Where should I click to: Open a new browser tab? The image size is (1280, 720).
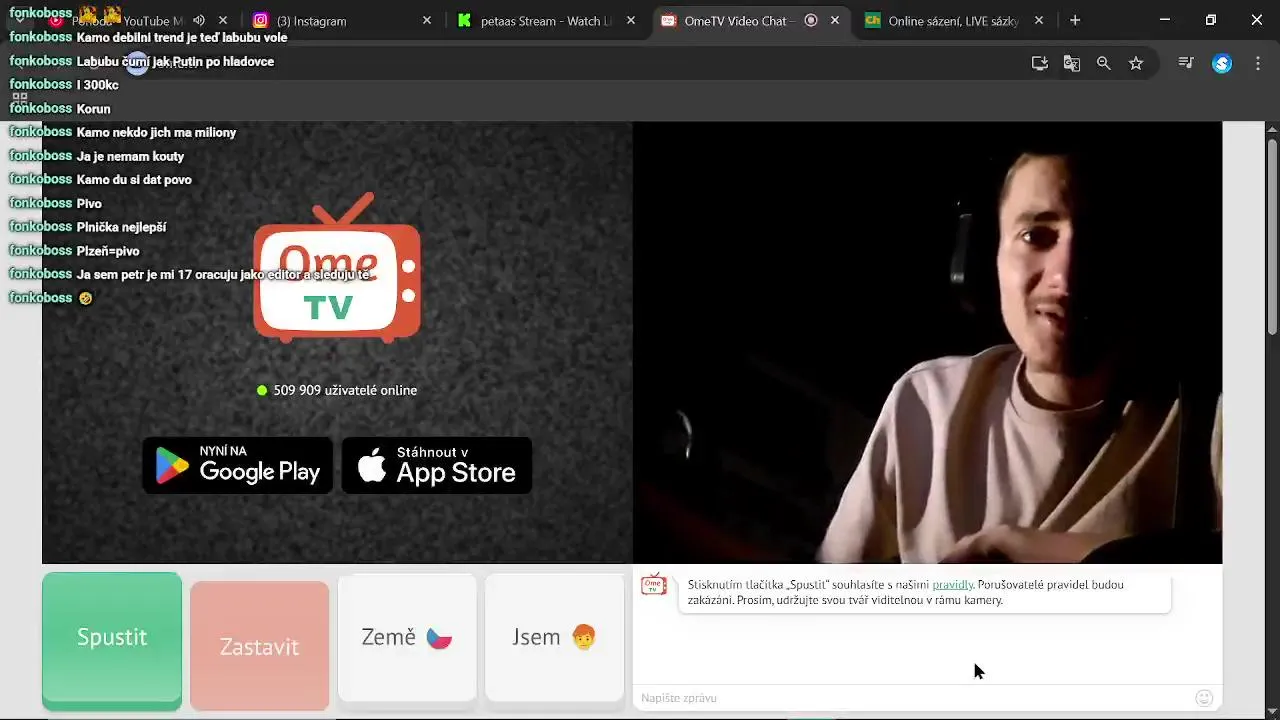click(x=1075, y=20)
